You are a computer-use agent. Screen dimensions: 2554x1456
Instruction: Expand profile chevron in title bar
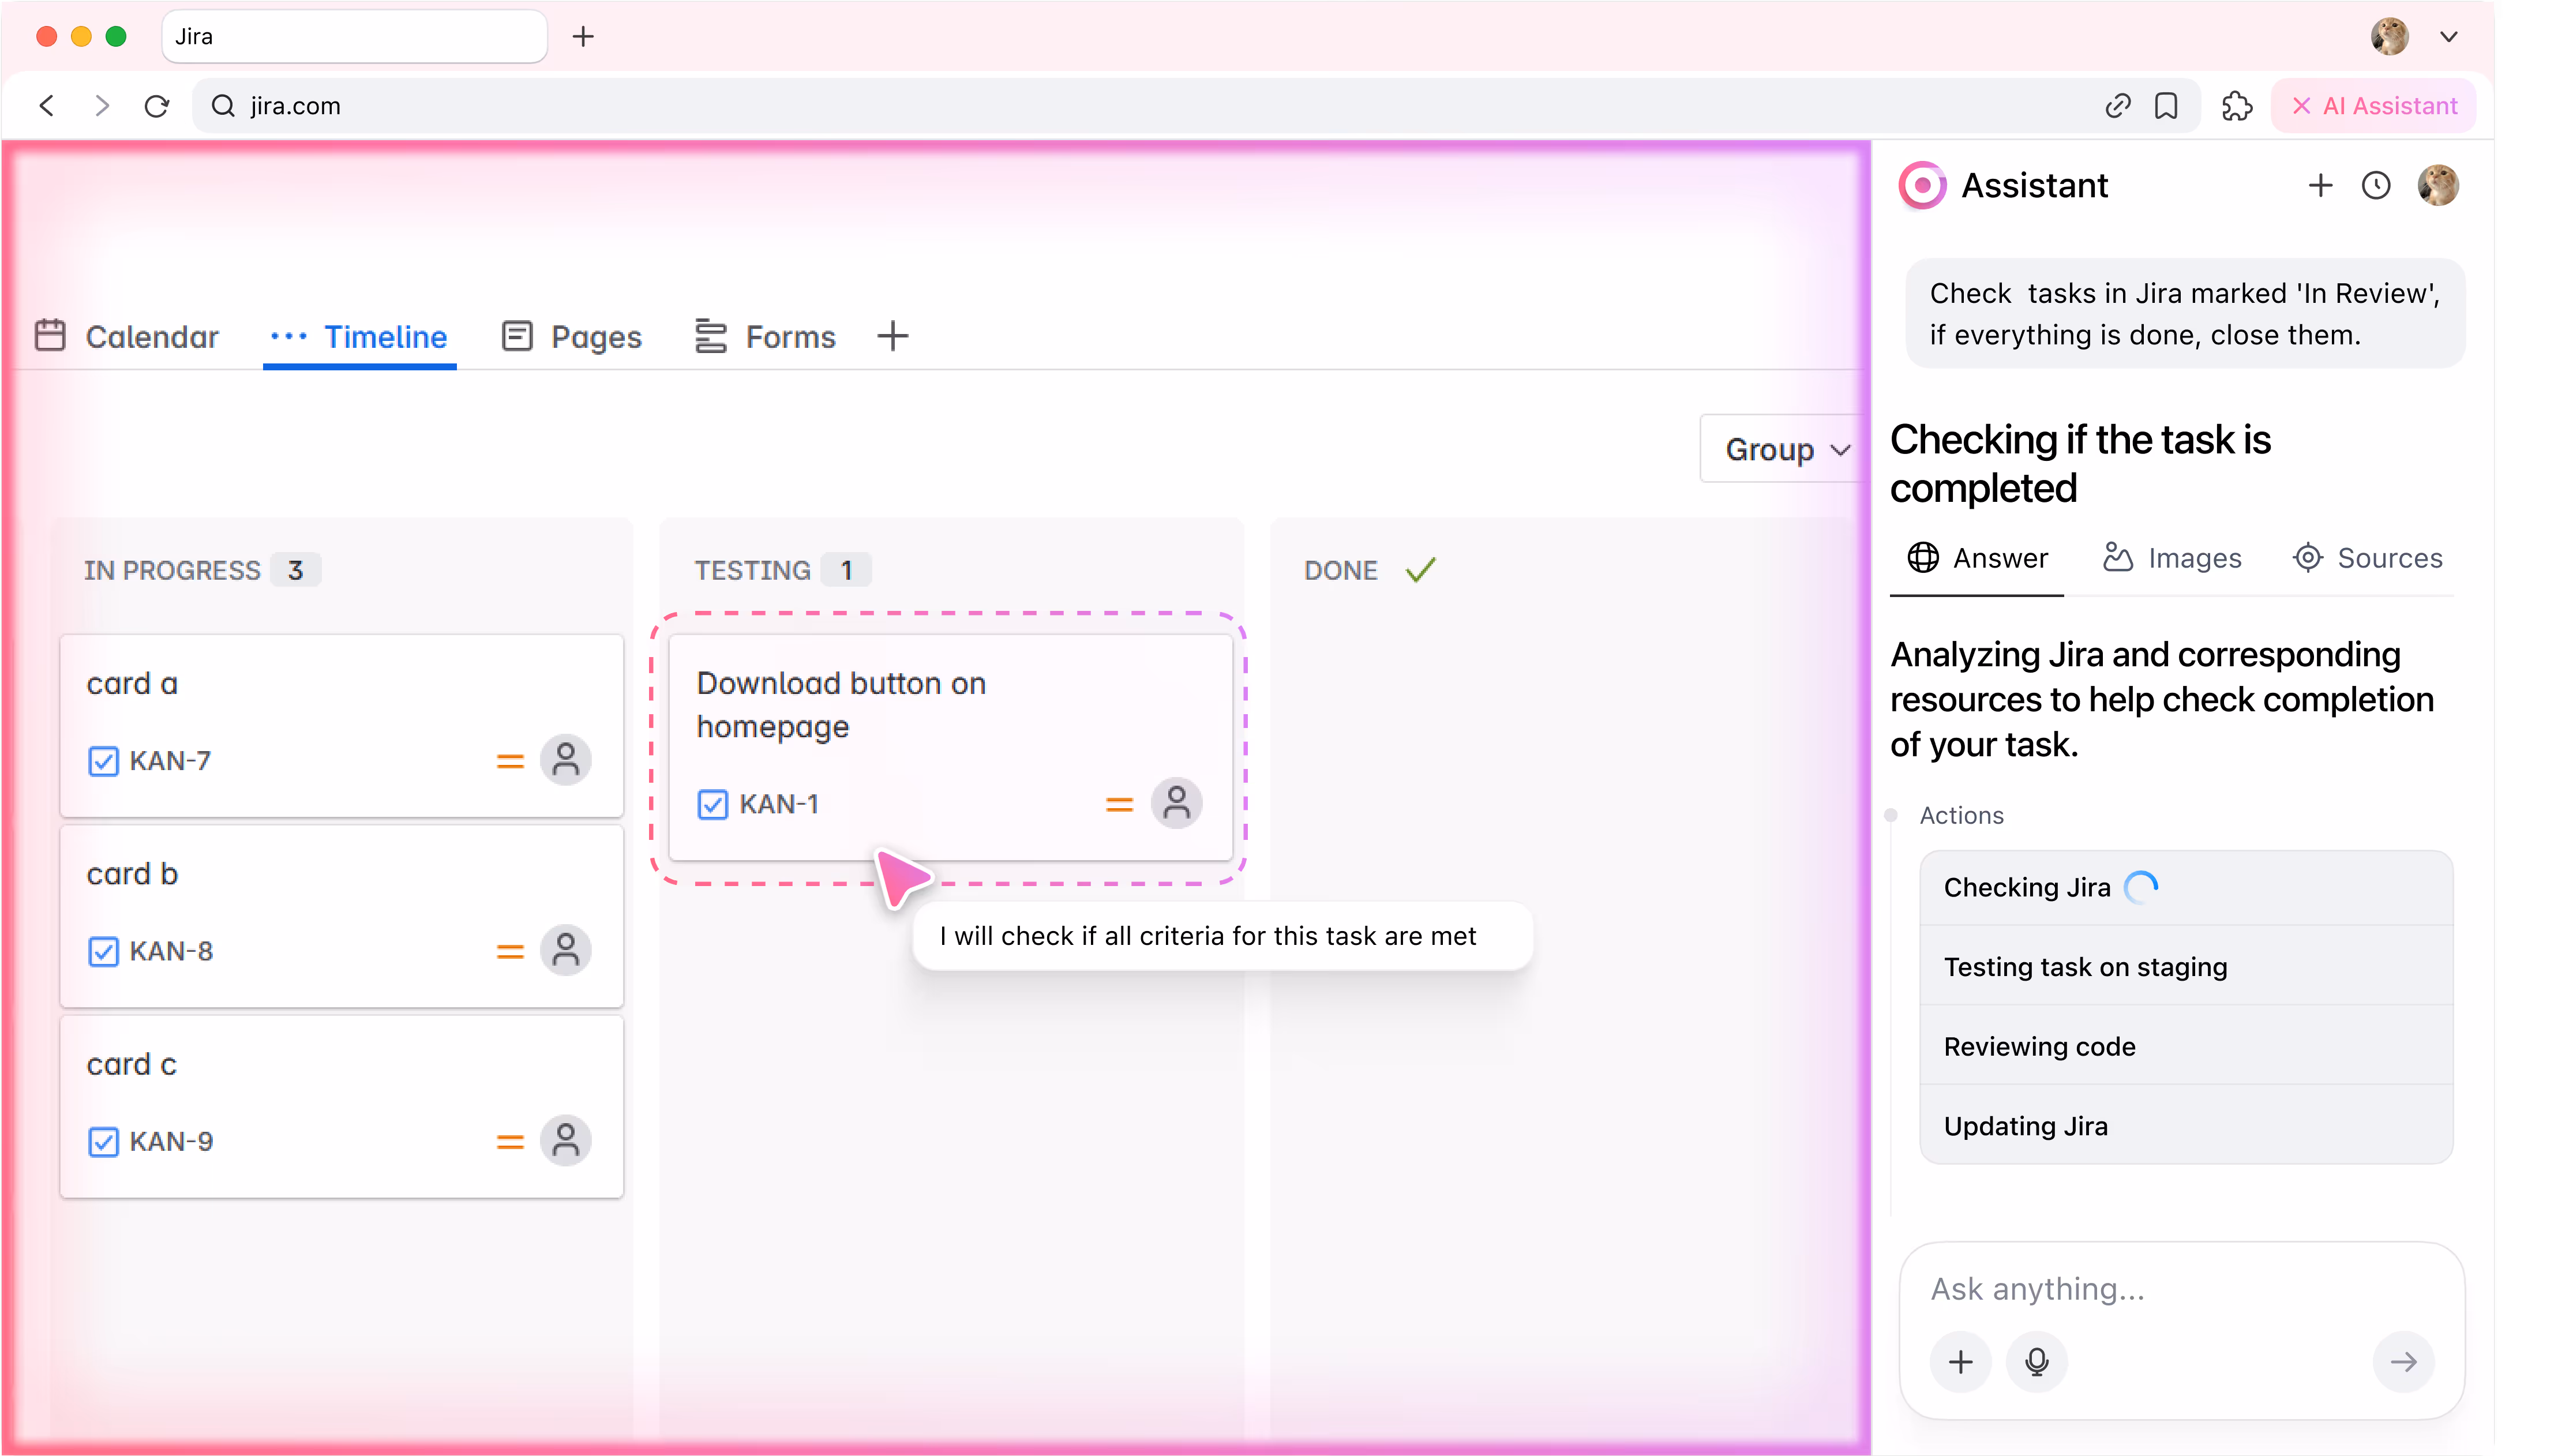click(2448, 36)
